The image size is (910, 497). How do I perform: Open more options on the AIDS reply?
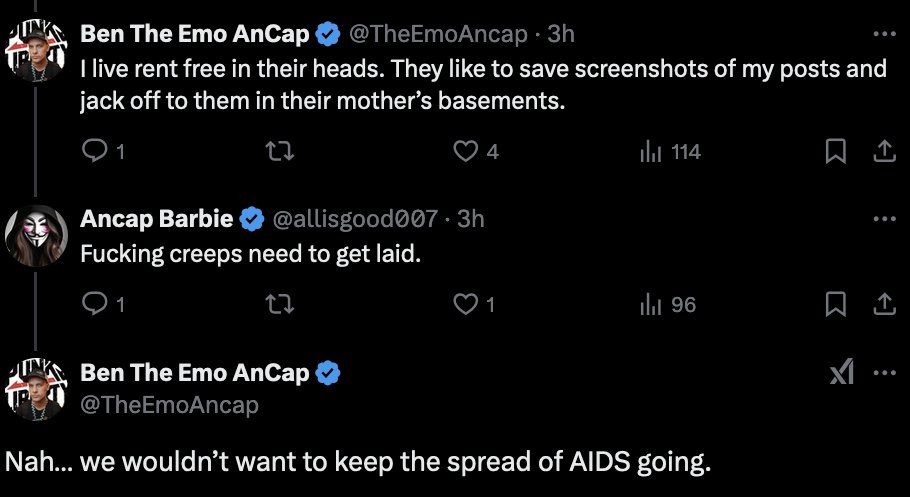[884, 373]
